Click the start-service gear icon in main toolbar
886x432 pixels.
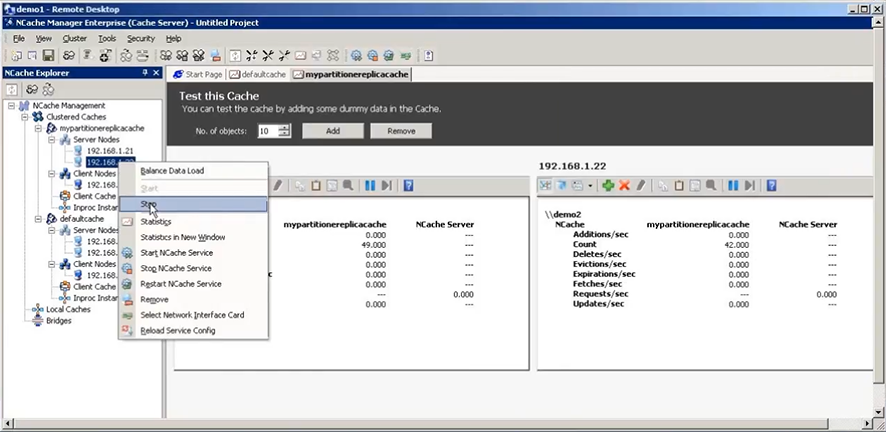click(x=356, y=55)
